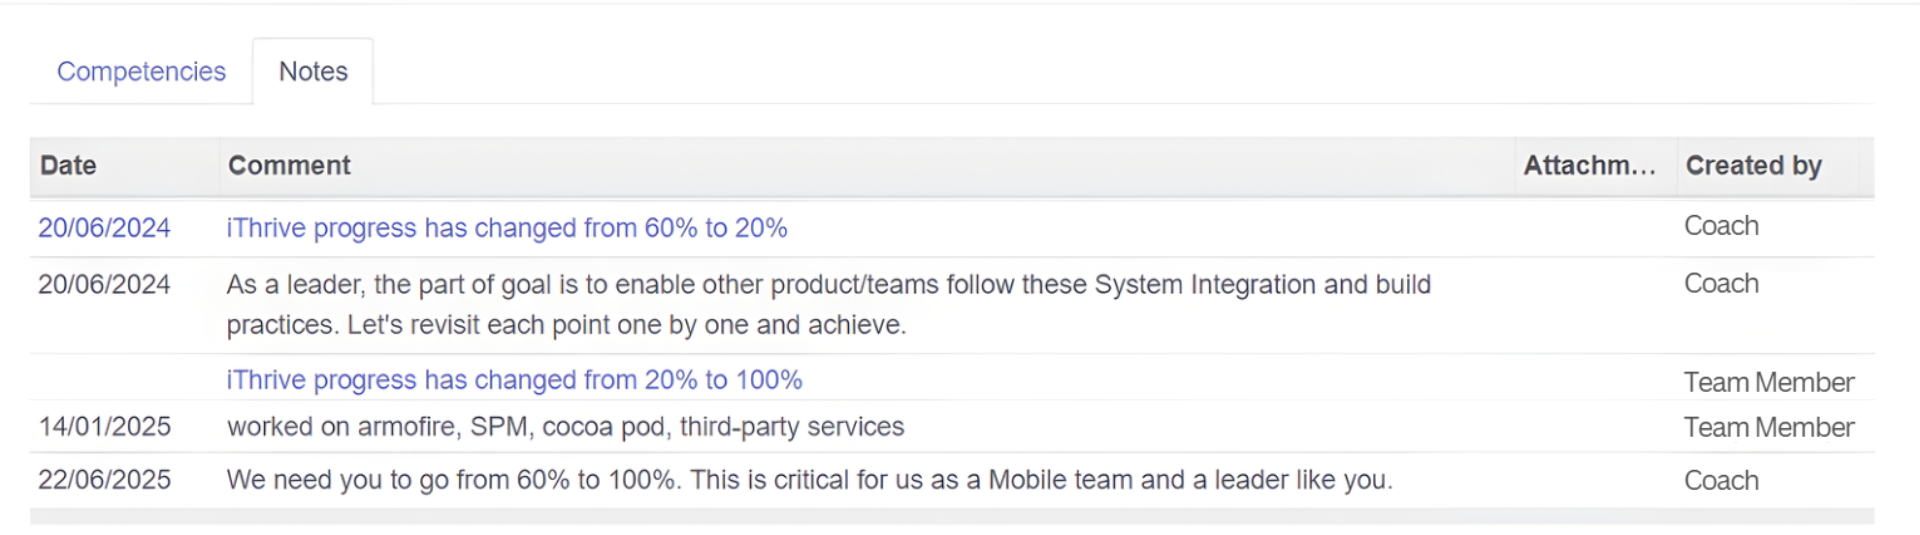Open the "60% to 20%" iThrive progress link
1920x535 pixels.
(506, 228)
